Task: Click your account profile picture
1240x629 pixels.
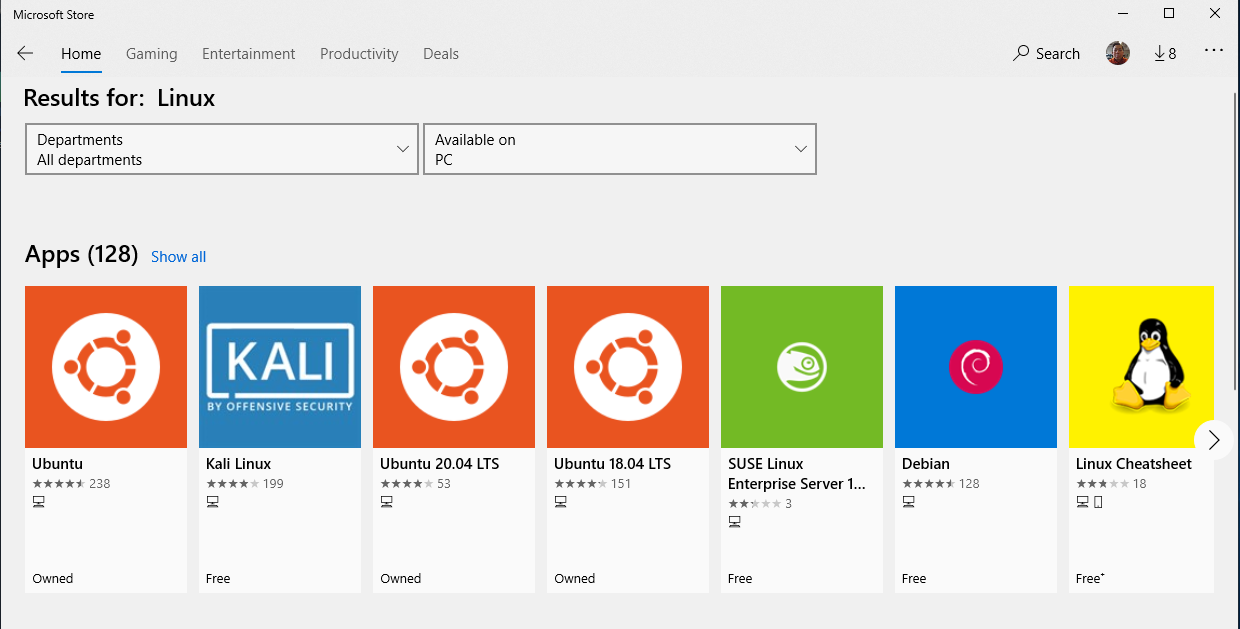Action: click(1117, 53)
